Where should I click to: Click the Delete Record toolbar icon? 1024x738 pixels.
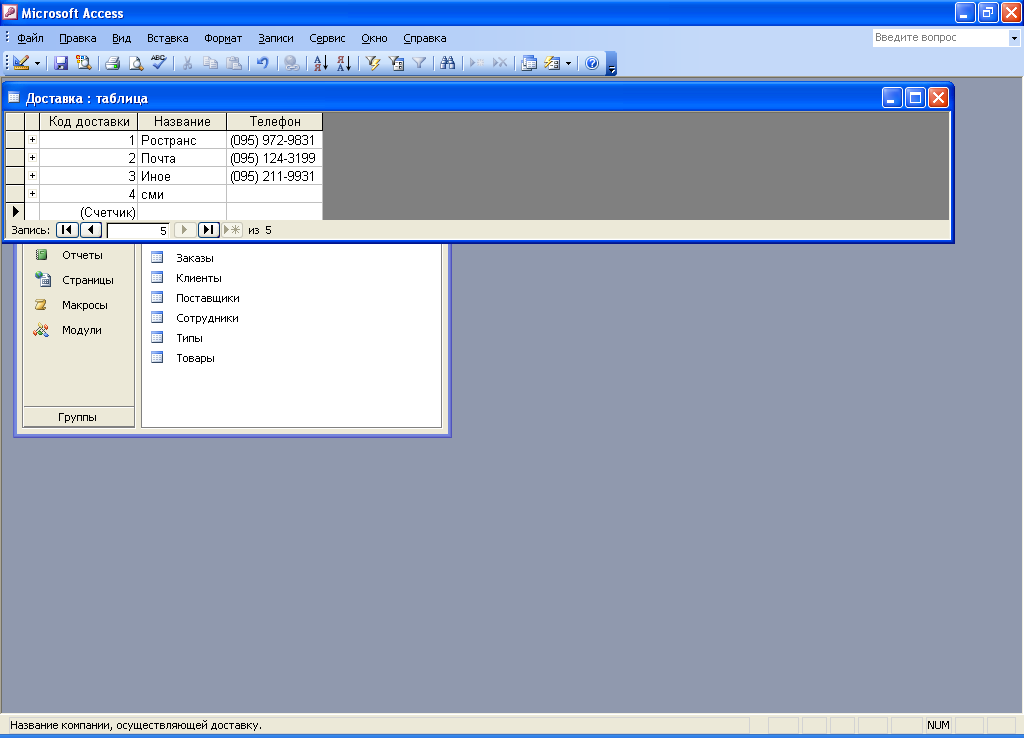pos(500,63)
